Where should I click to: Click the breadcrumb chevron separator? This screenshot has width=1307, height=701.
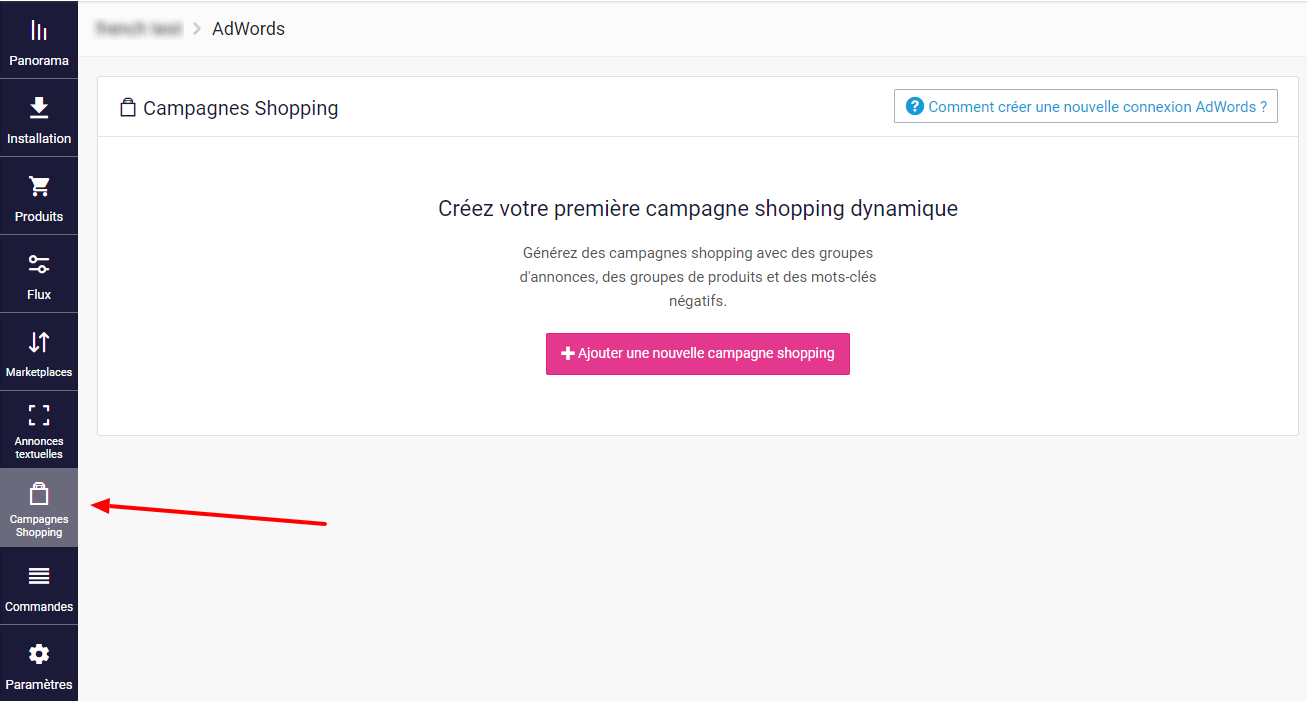click(x=197, y=29)
